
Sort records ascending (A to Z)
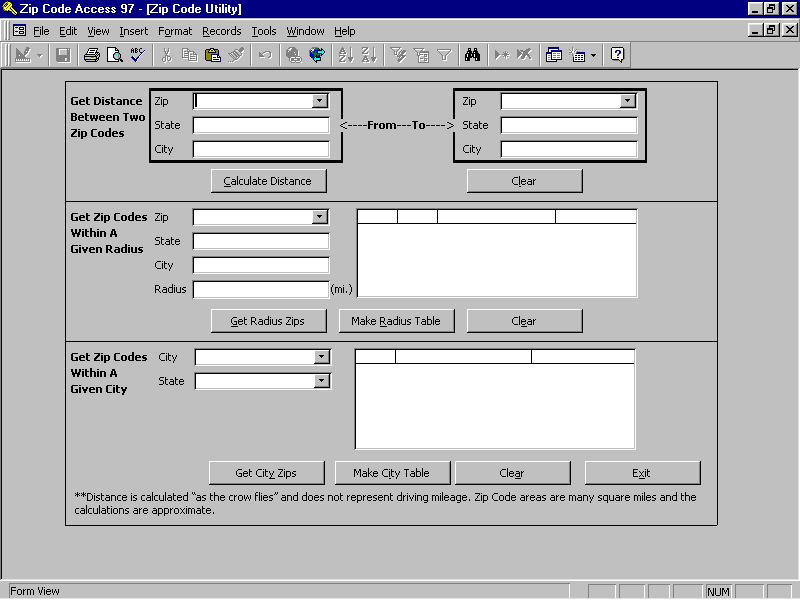pos(346,55)
